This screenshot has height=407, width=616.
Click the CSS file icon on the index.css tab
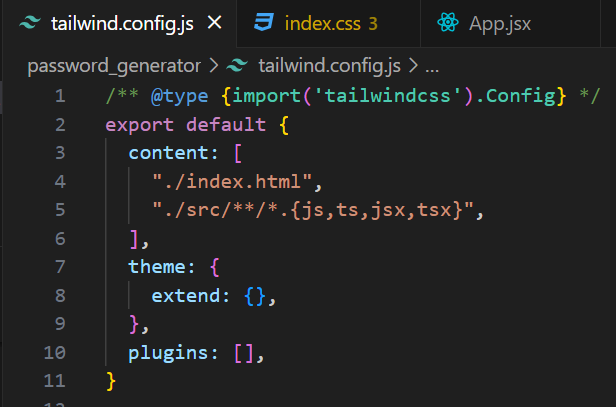(263, 23)
